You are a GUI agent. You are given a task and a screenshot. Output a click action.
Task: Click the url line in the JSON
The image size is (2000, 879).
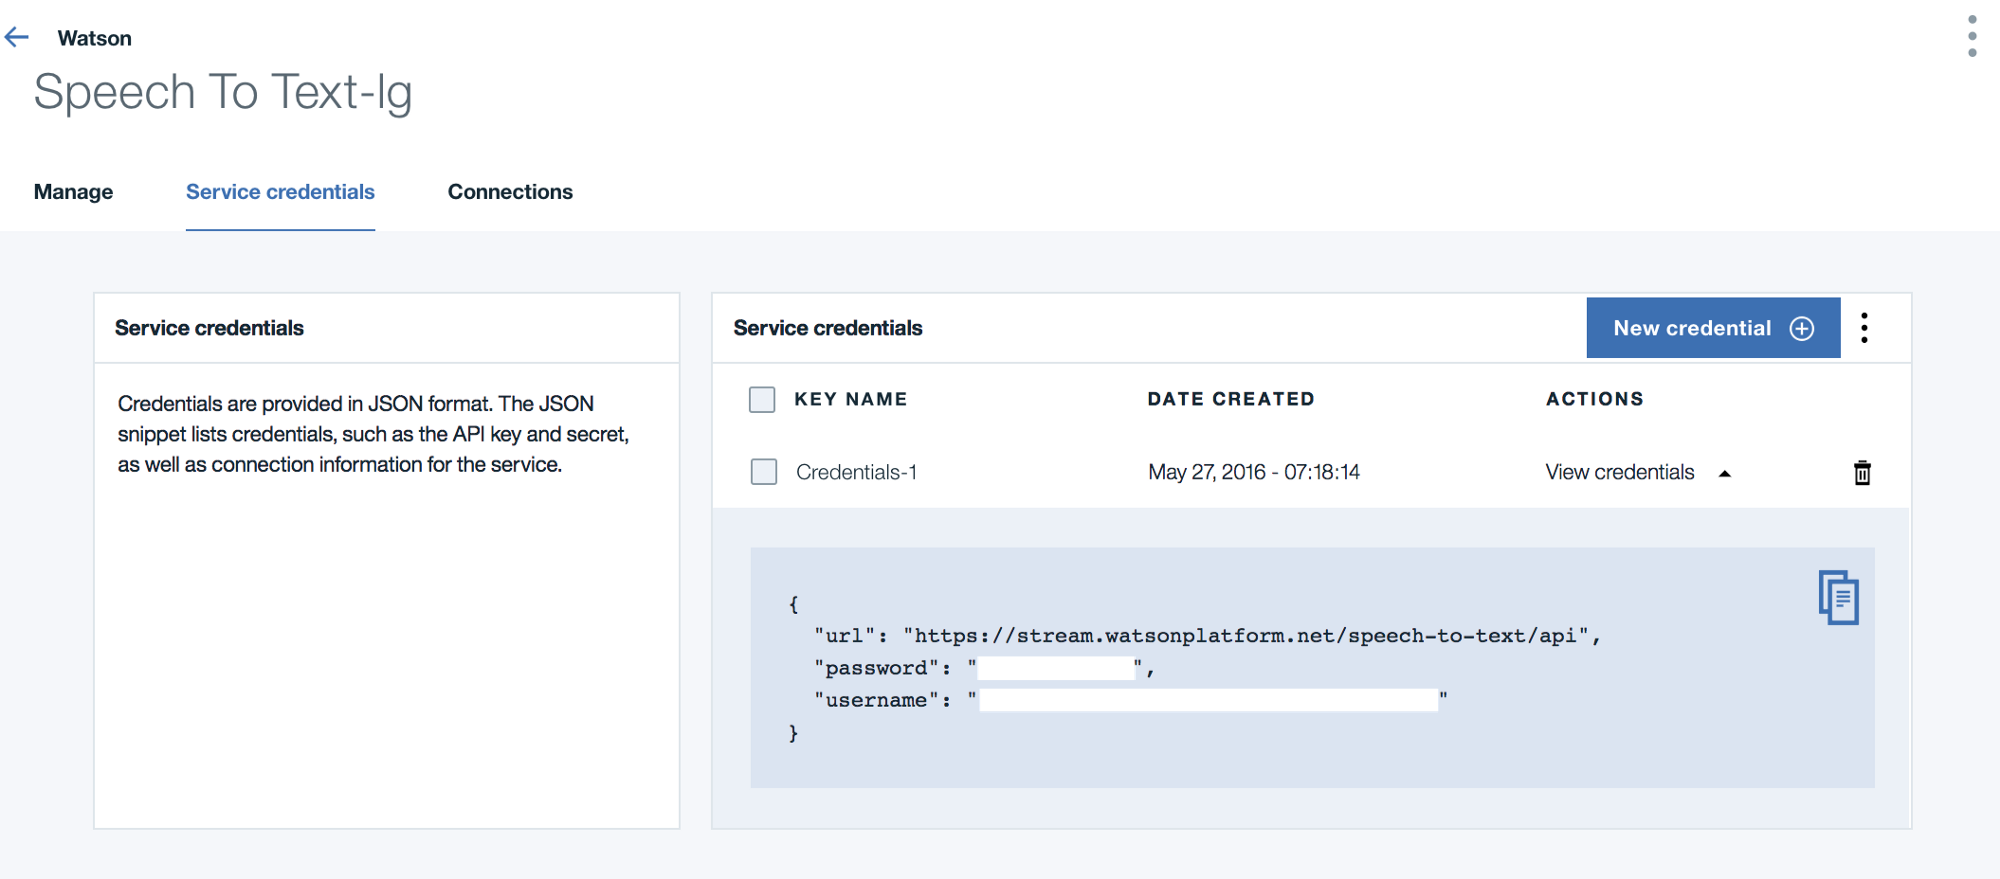[1207, 636]
